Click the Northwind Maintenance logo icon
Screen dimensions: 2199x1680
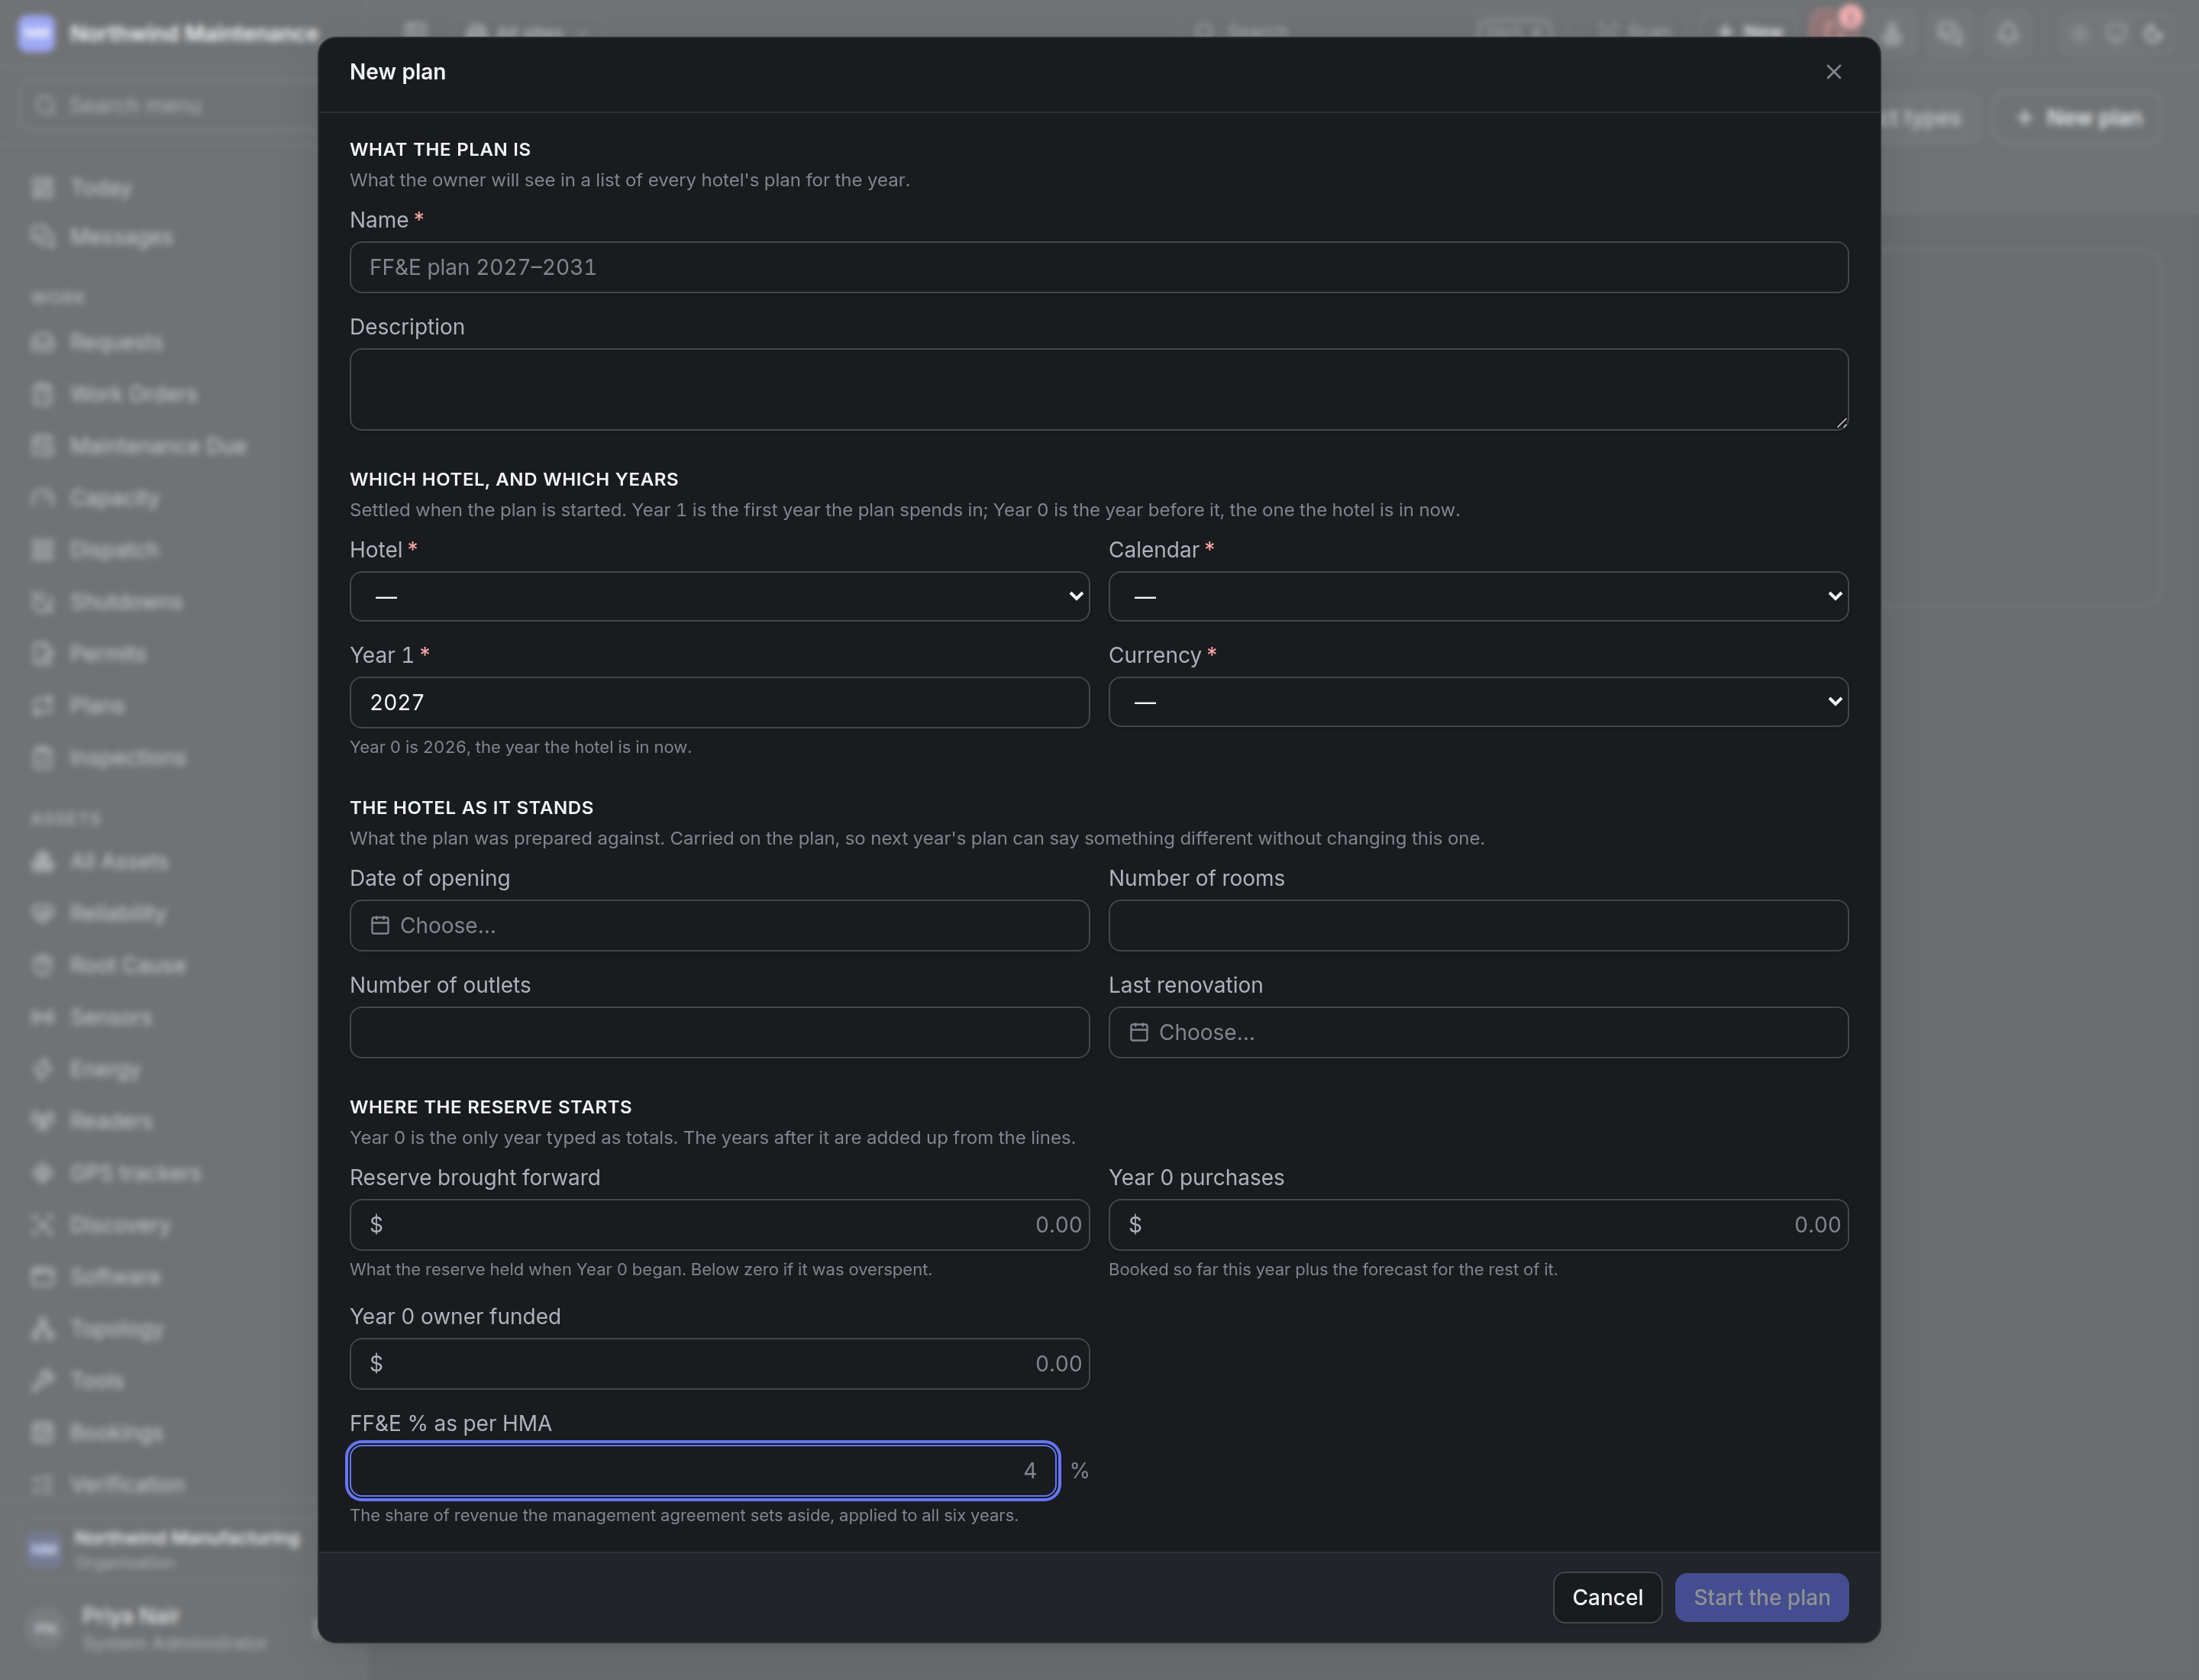click(37, 33)
